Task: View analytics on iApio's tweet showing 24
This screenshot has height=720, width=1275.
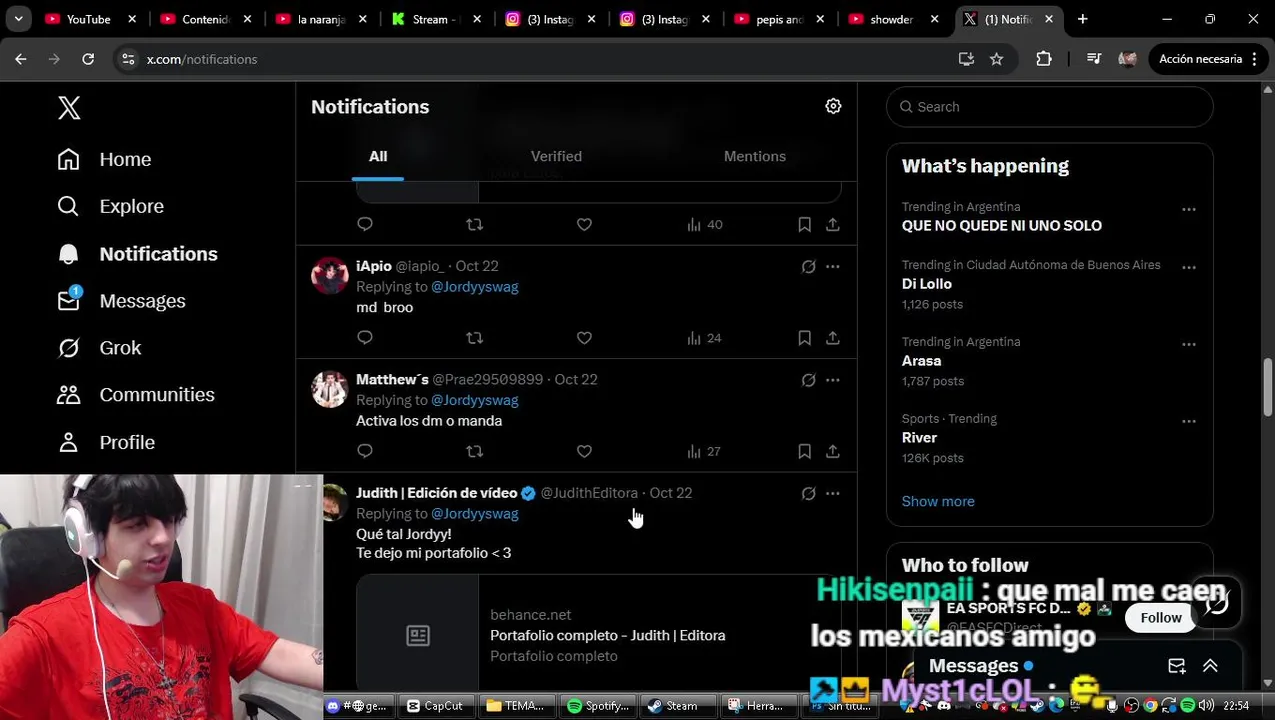Action: (704, 338)
